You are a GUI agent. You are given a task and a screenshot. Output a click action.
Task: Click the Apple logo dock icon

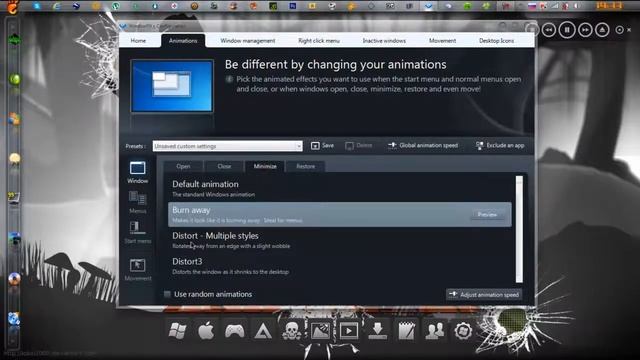[x=206, y=330]
